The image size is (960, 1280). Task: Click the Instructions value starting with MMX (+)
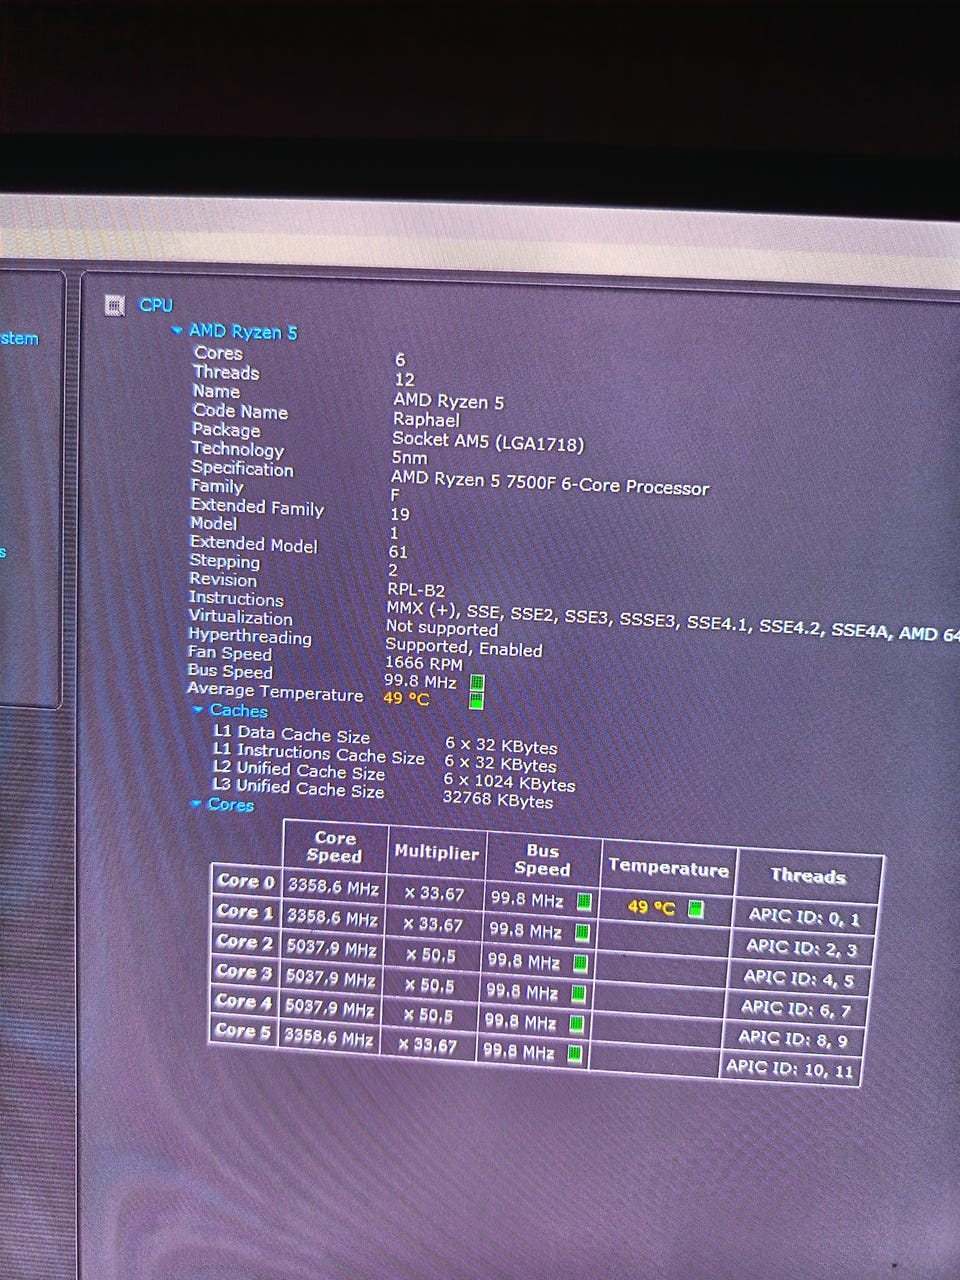(x=672, y=619)
